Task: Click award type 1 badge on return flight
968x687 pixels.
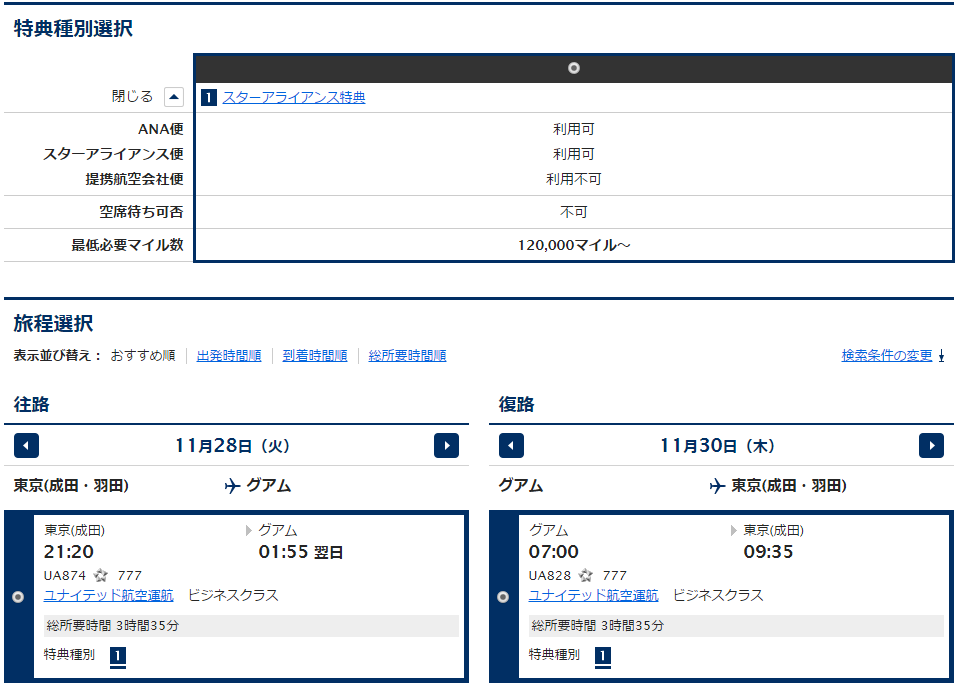Action: tap(603, 656)
